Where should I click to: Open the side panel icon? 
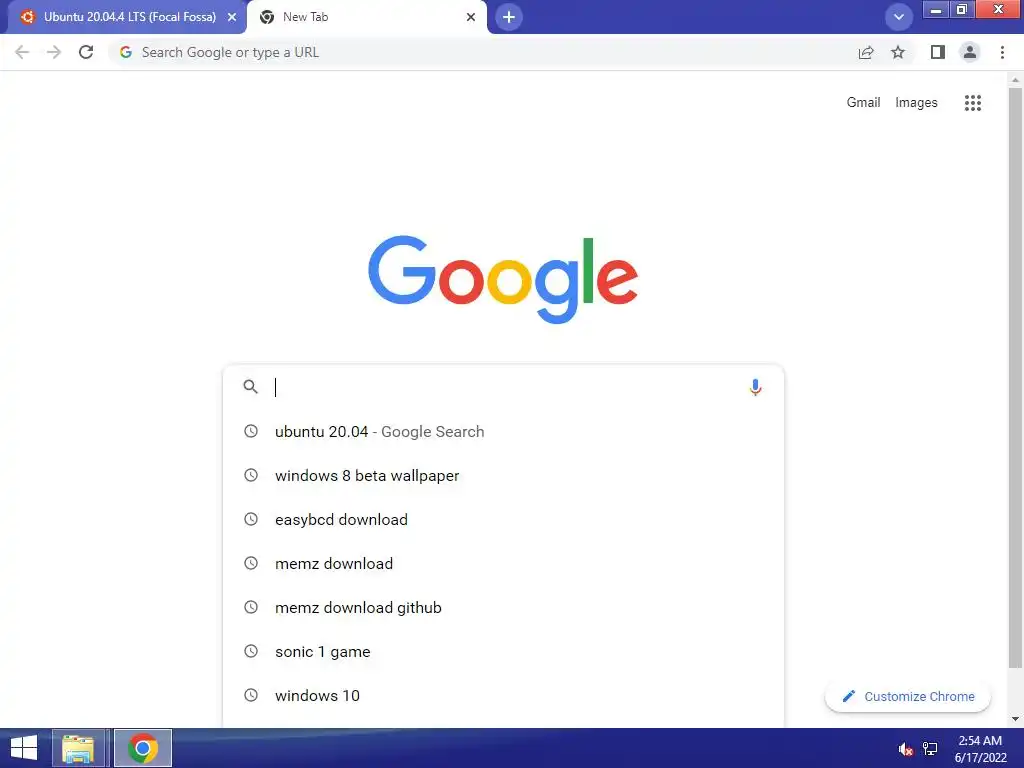coord(938,52)
